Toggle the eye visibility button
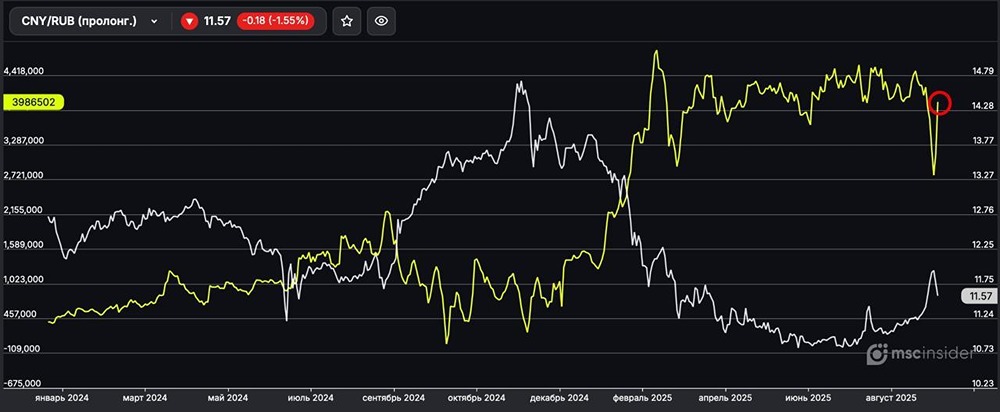This screenshot has width=1000, height=412. pos(381,21)
